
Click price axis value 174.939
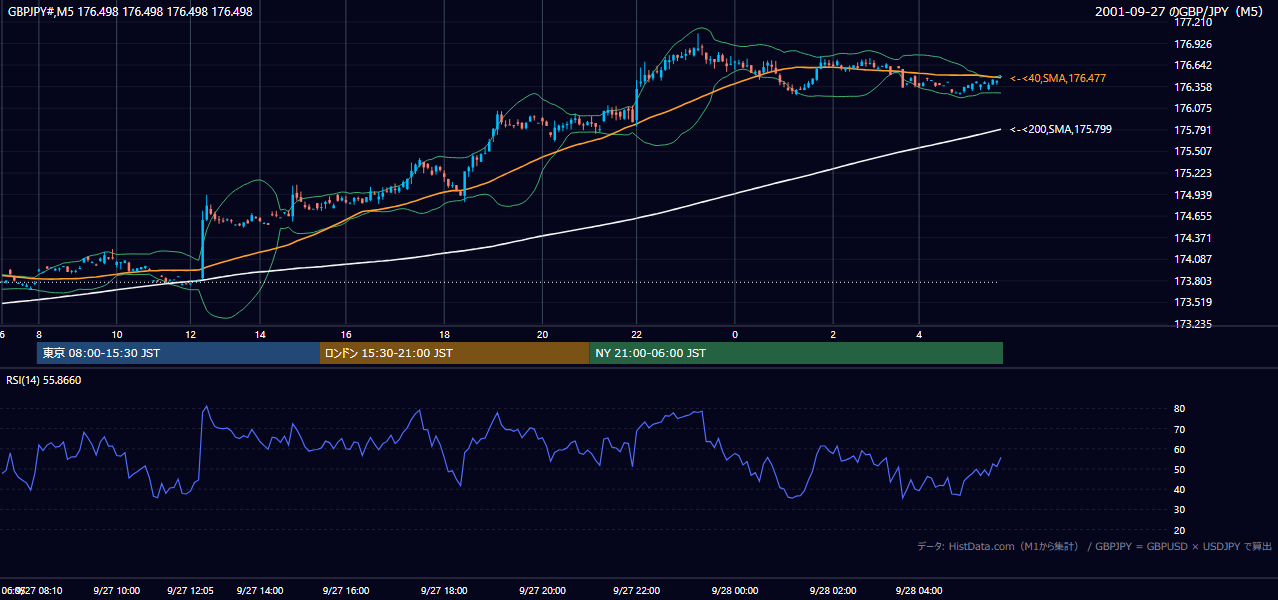[1193, 195]
